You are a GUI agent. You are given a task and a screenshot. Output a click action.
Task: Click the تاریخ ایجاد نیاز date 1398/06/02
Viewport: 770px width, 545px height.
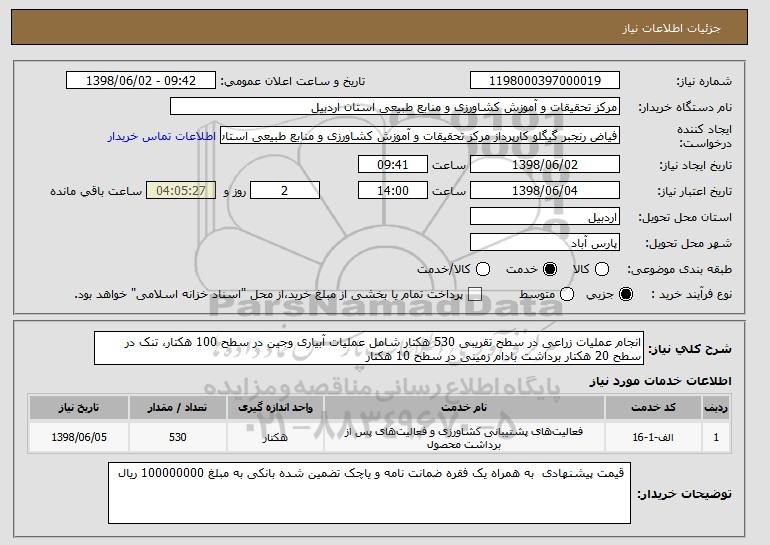(545, 164)
